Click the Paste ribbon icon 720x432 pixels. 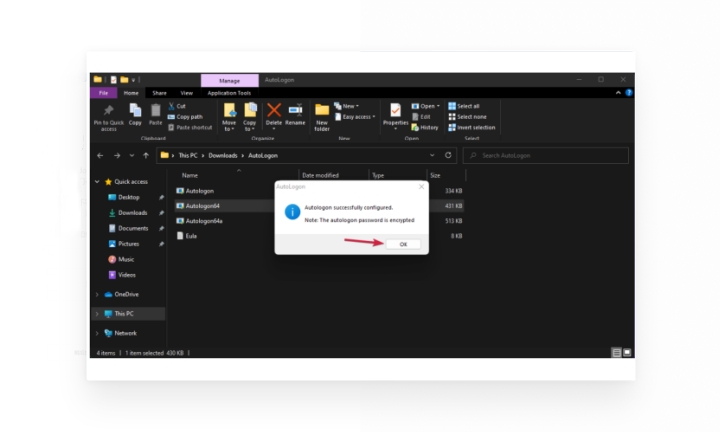156,114
